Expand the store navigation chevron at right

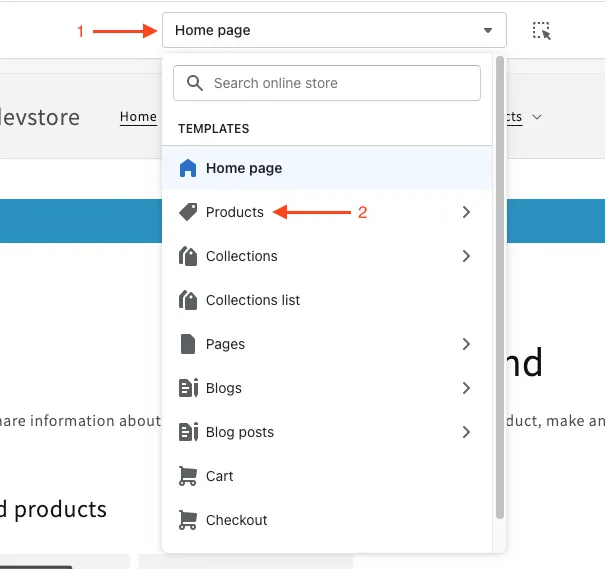pos(537,117)
